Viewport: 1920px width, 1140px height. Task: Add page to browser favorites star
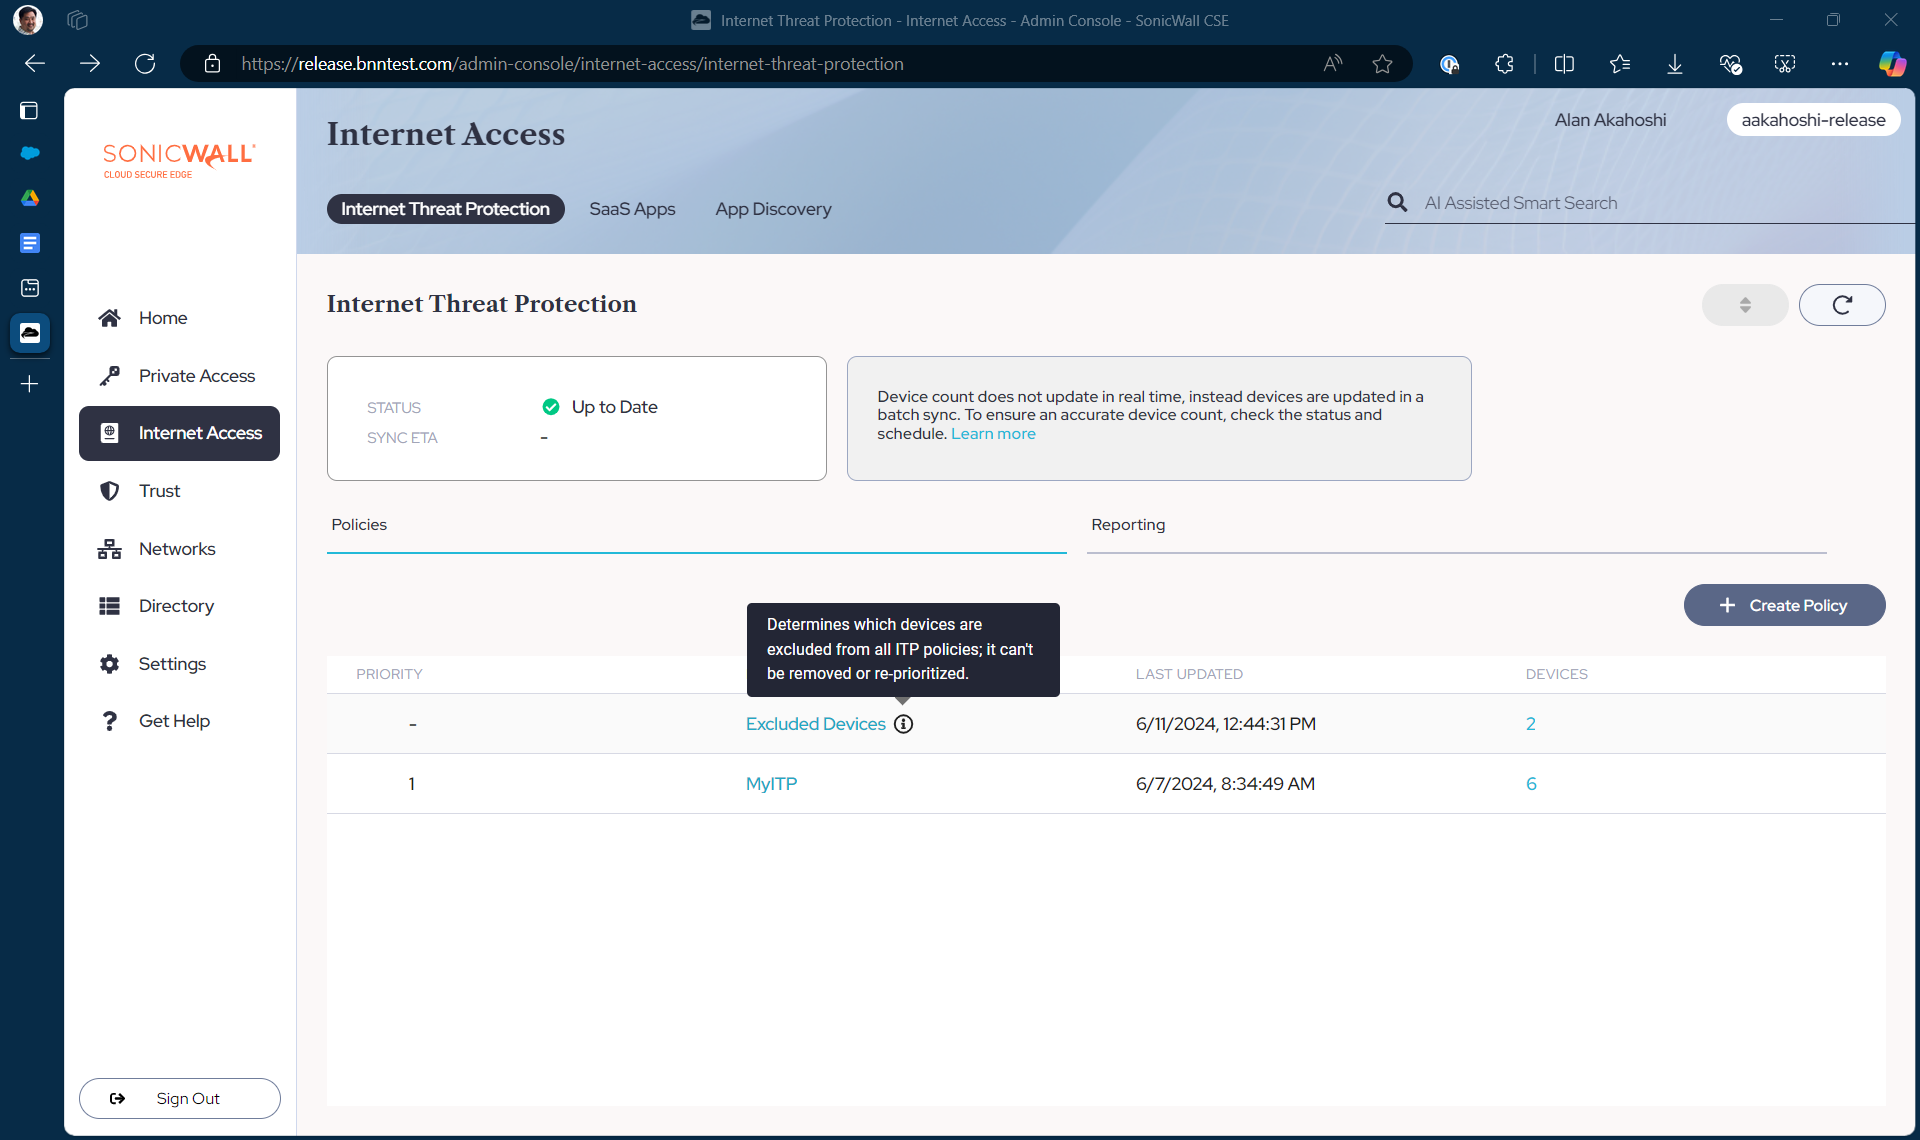tap(1382, 64)
